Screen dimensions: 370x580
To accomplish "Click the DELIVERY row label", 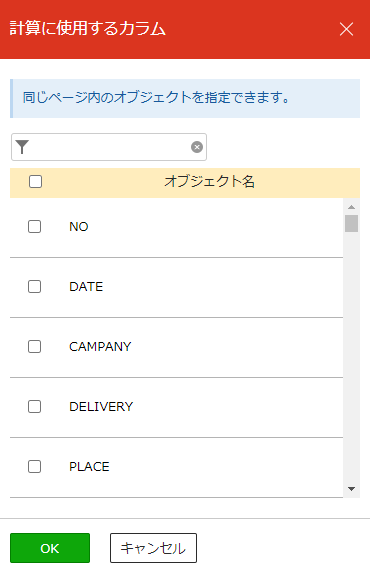I will 101,407.
